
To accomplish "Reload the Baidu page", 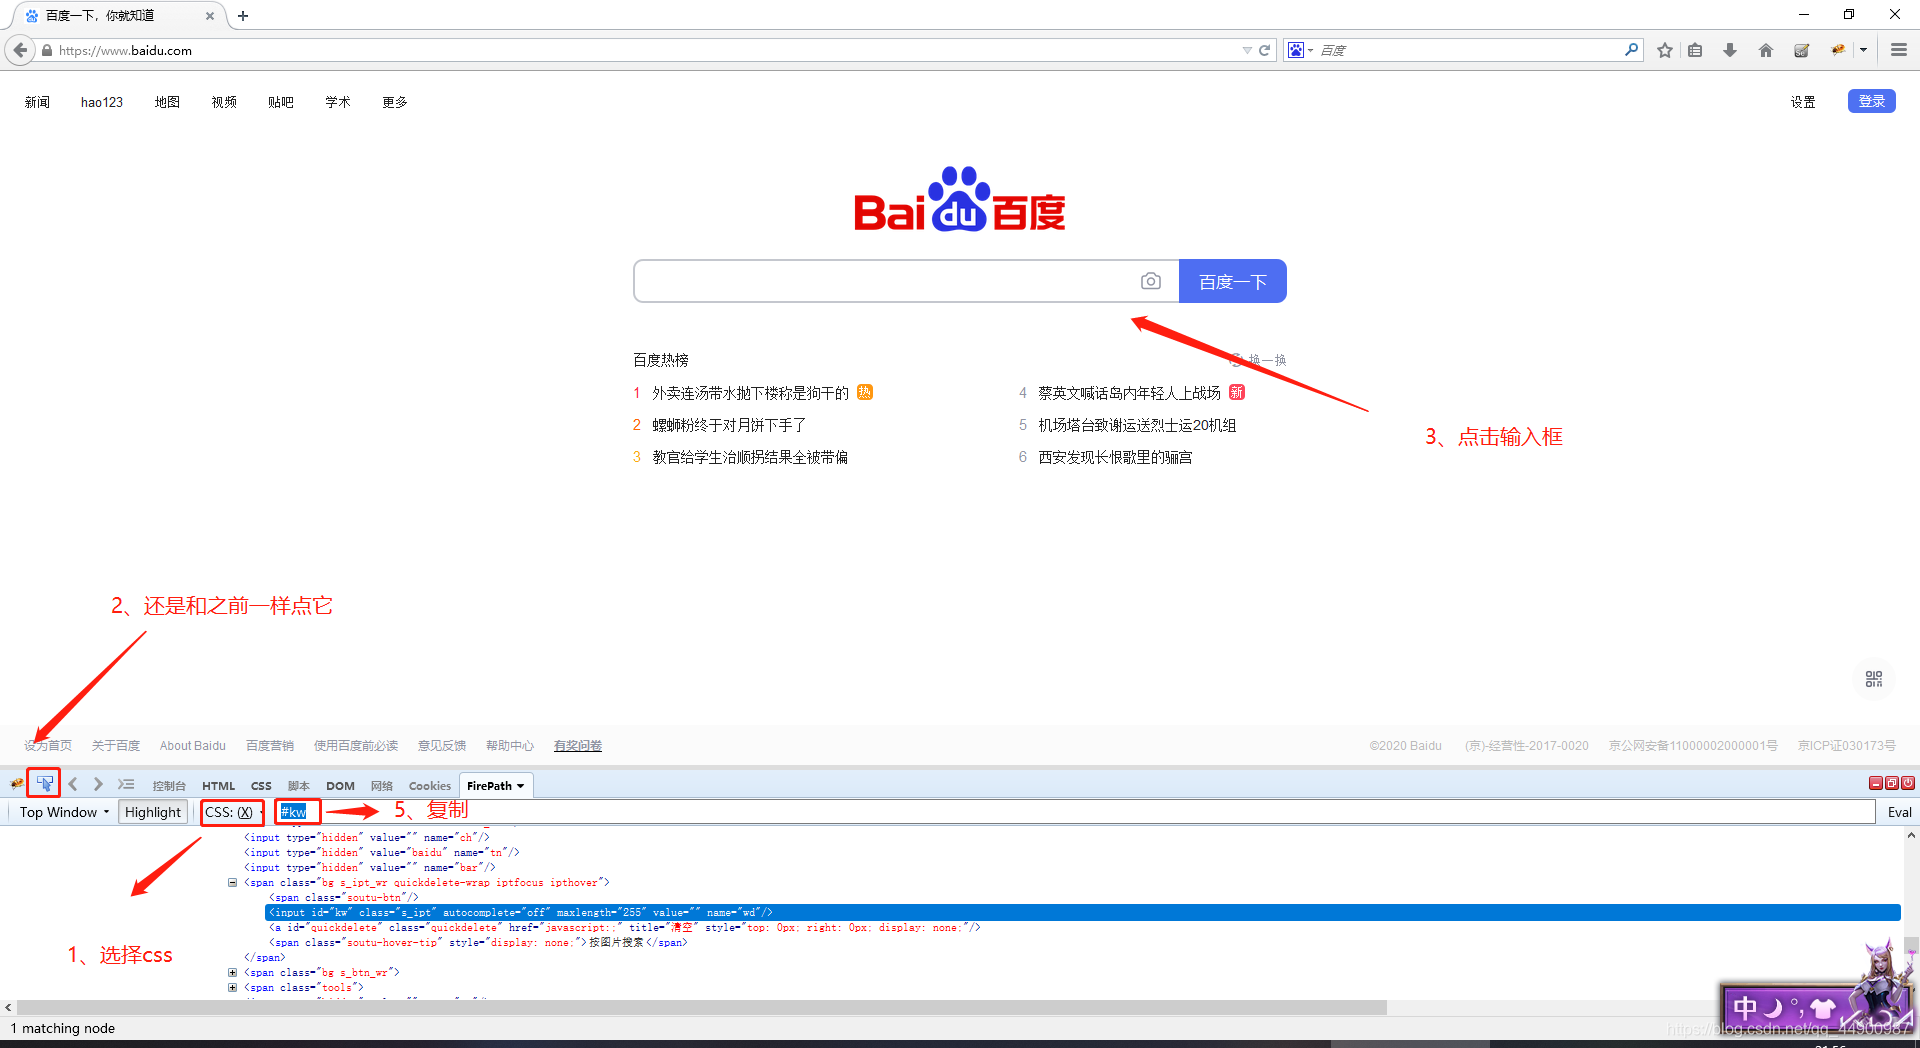I will click(x=1264, y=50).
